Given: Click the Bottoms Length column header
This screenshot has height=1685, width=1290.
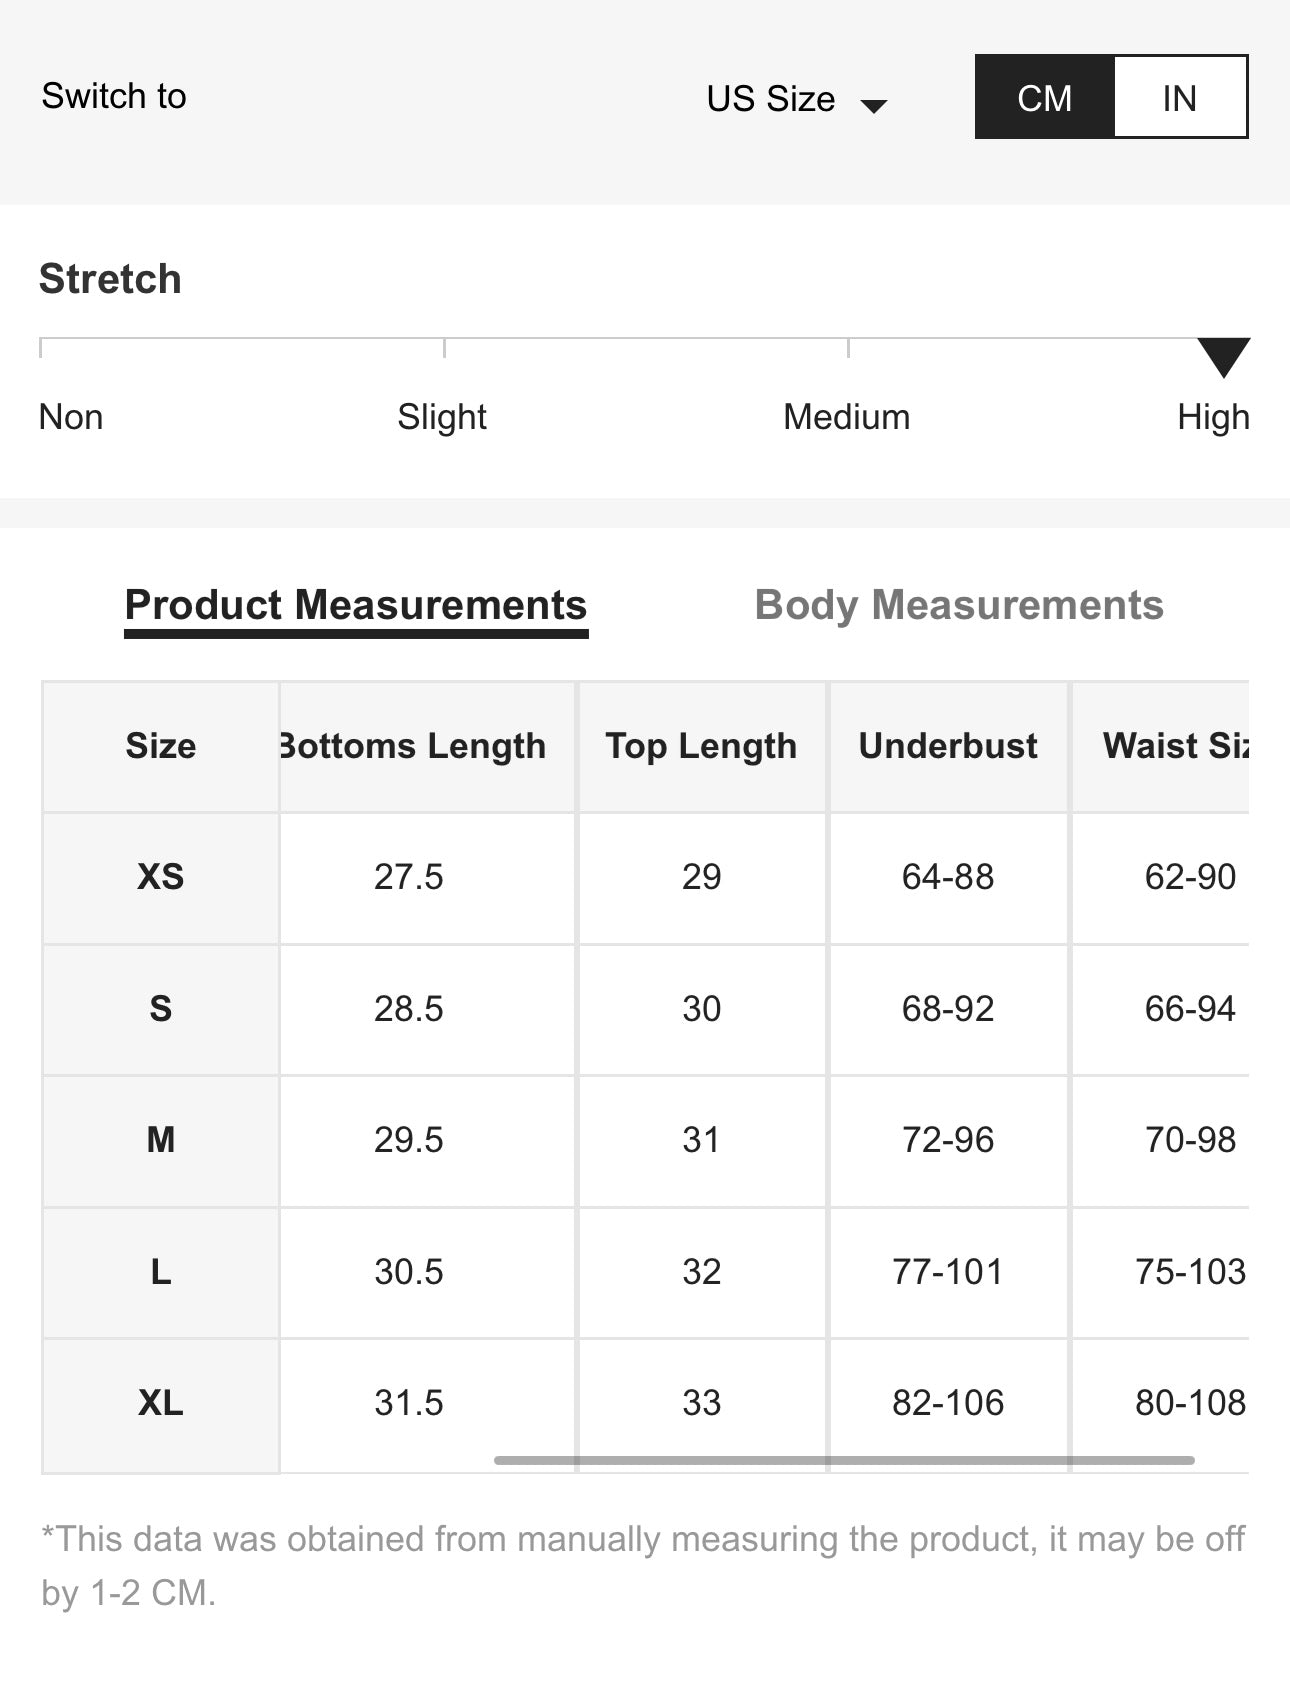Looking at the screenshot, I should click(x=413, y=746).
